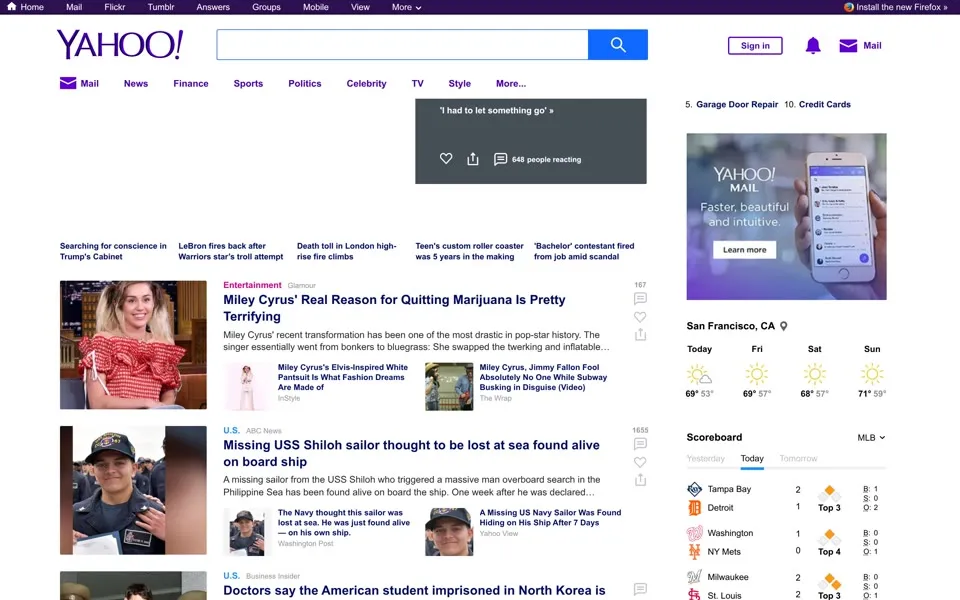Click sailor in navy cap large thumbnail
The height and width of the screenshot is (600, 960).
tap(133, 490)
